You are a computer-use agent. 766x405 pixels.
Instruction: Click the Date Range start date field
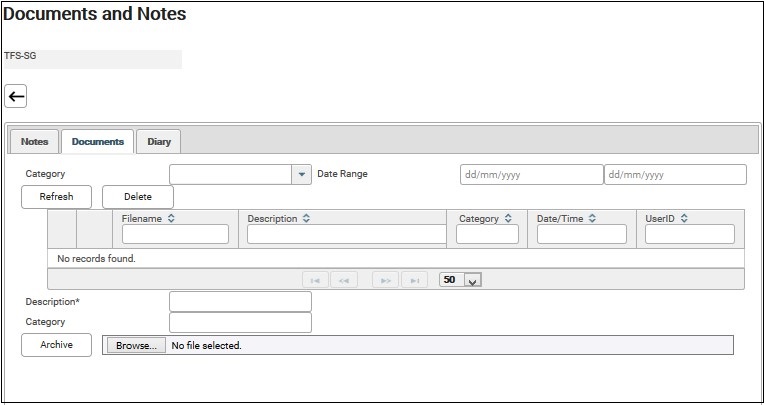(x=531, y=175)
